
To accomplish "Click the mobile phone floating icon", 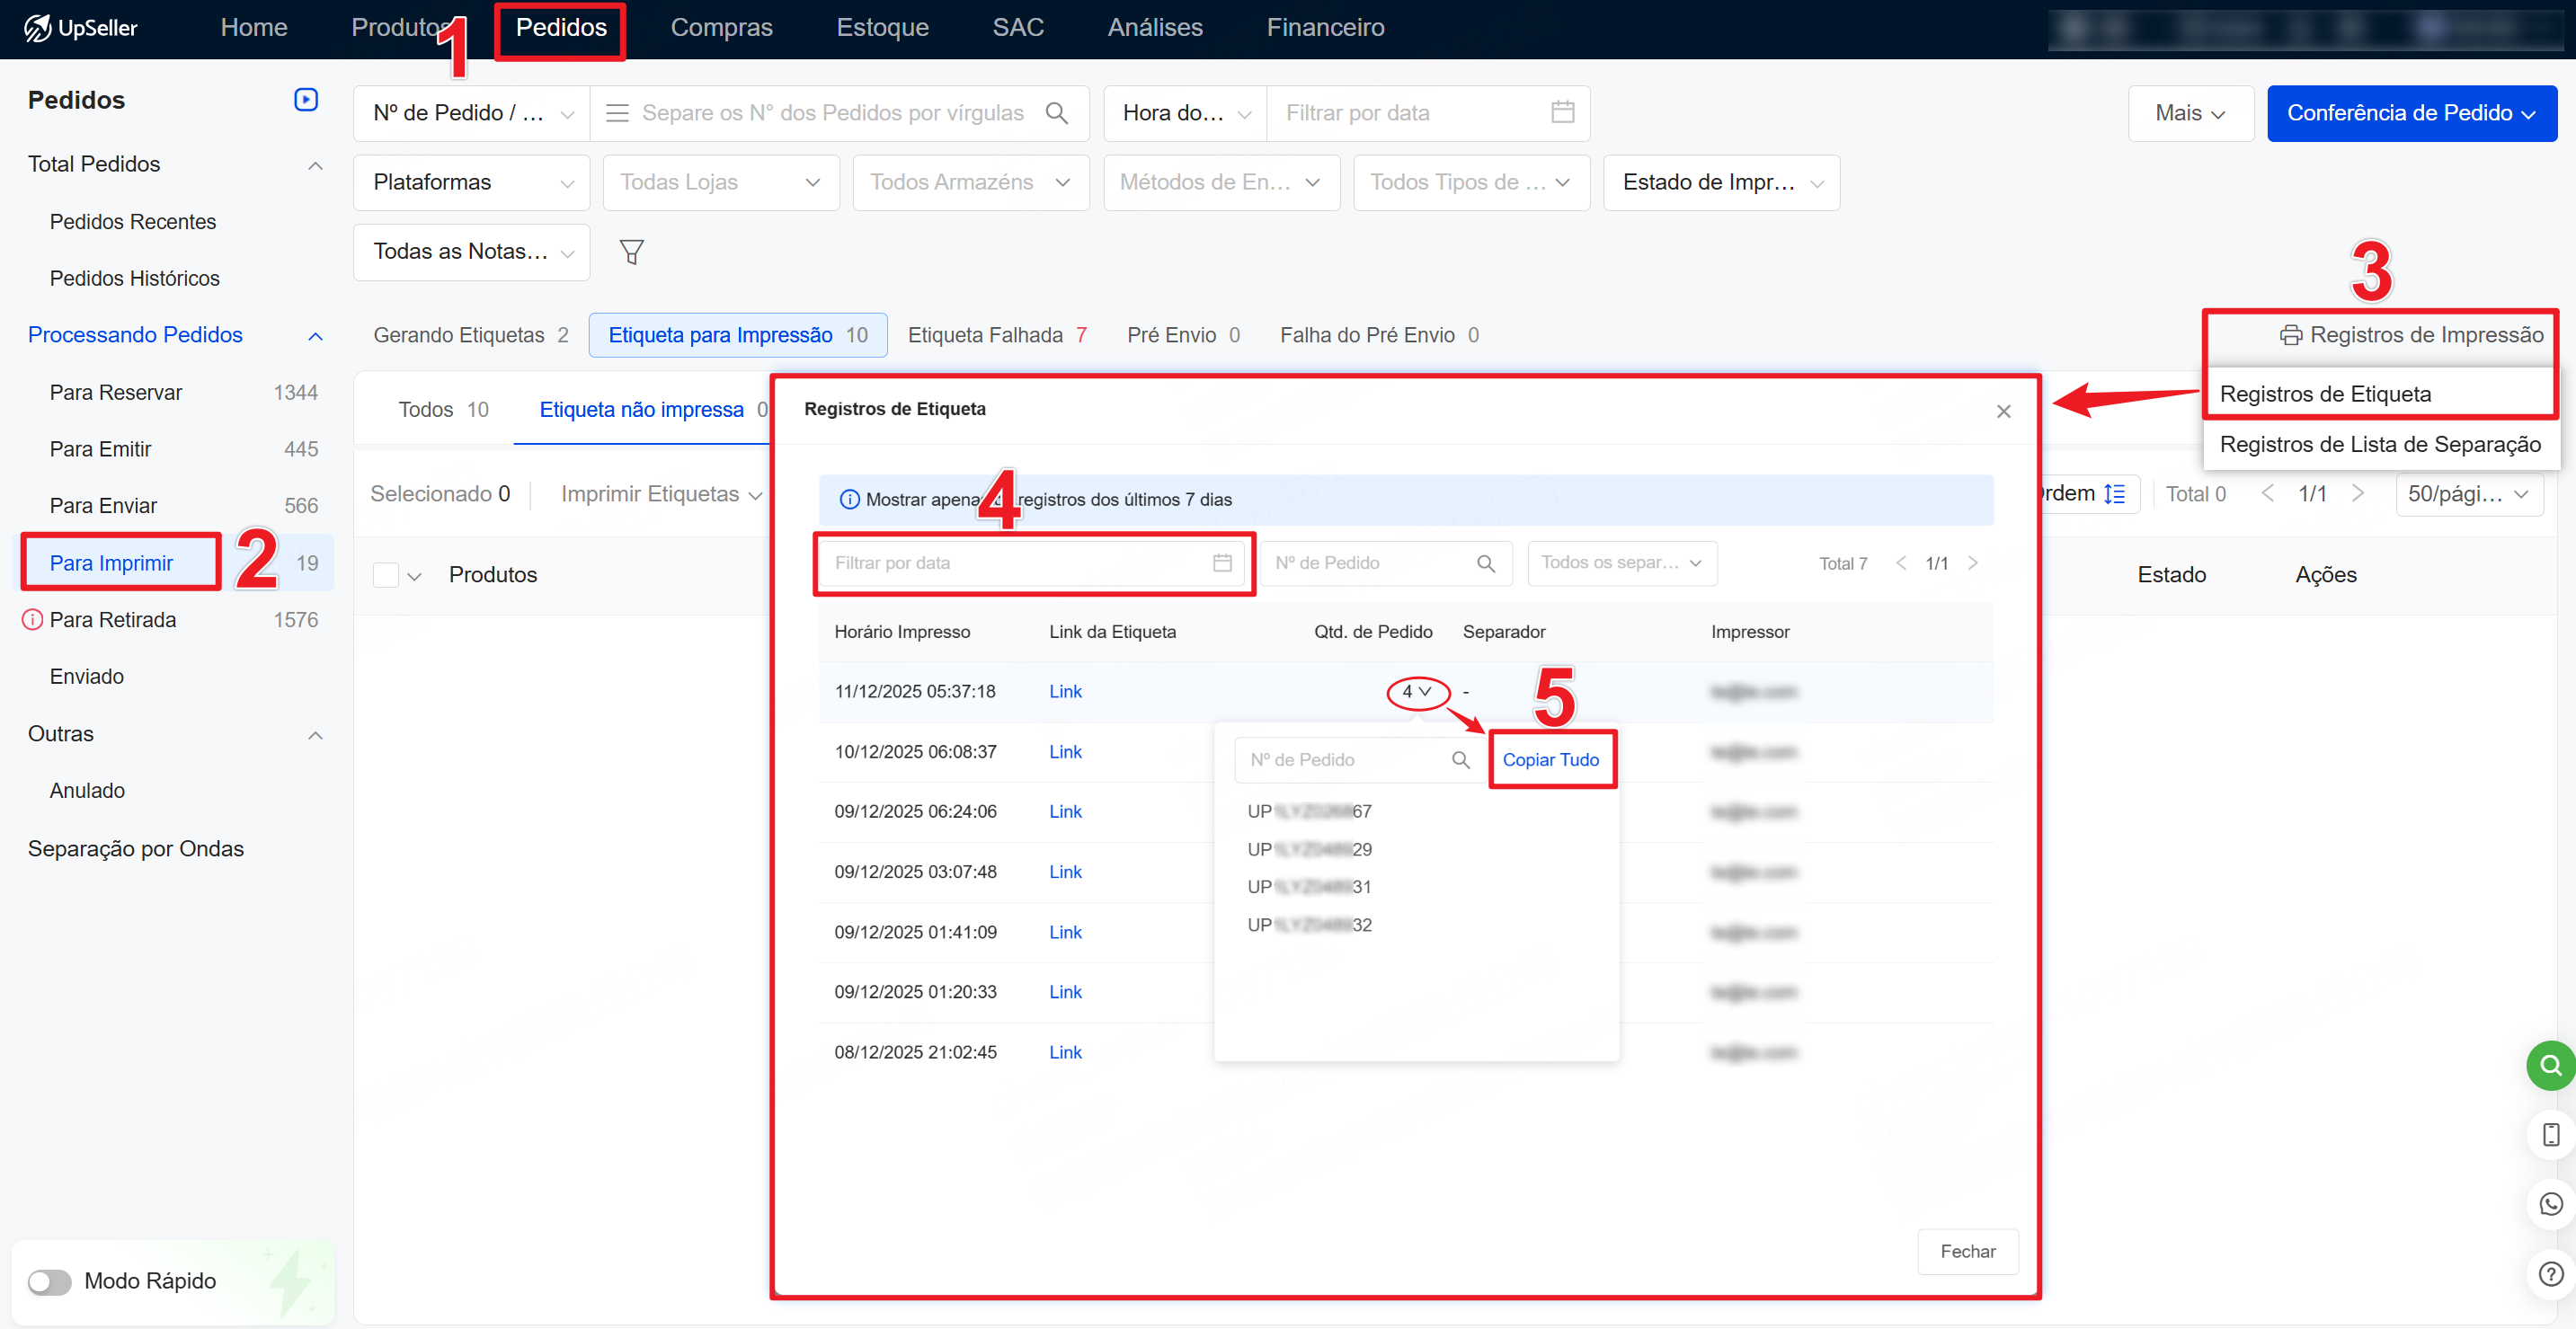I will click(2550, 1135).
